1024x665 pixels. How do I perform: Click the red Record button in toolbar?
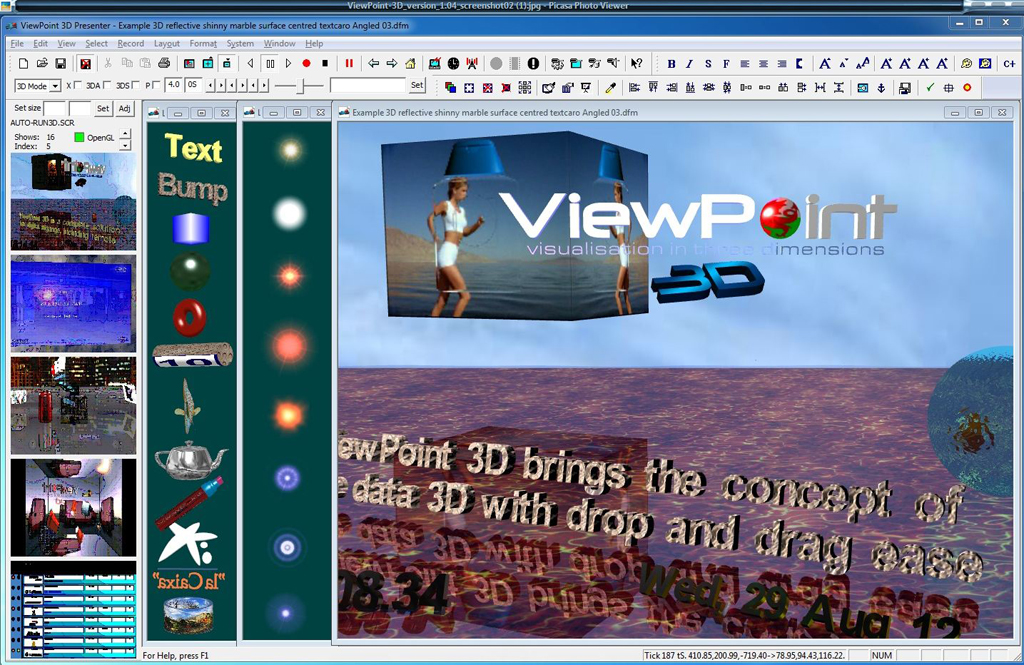(x=306, y=64)
